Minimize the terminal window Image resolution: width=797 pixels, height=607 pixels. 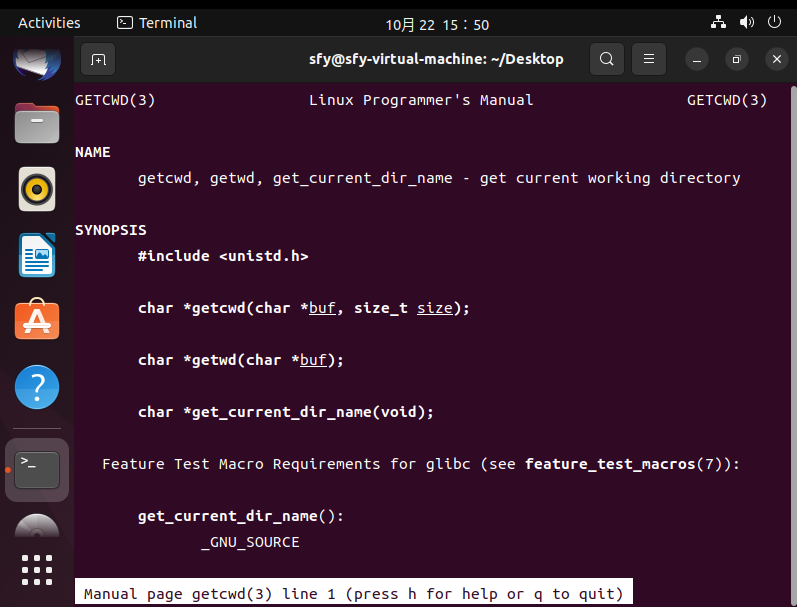(x=697, y=59)
